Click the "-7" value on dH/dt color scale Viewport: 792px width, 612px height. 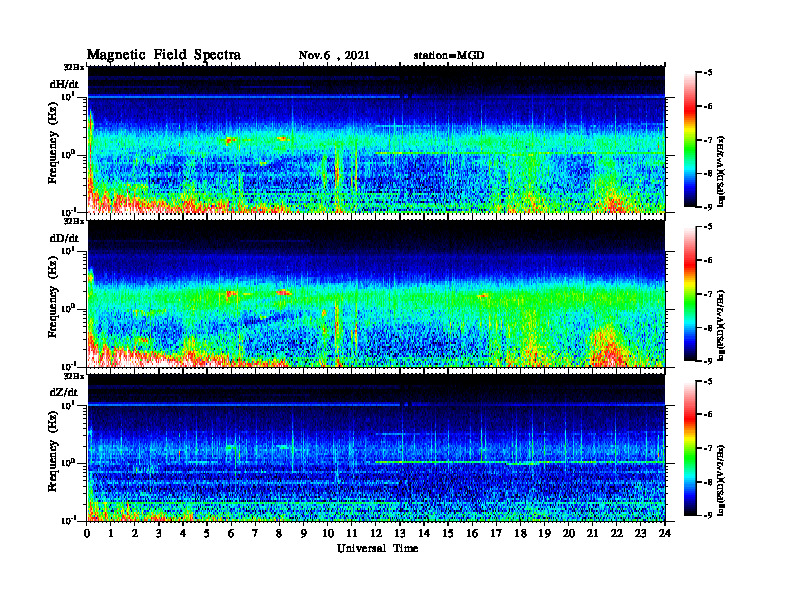click(x=707, y=140)
